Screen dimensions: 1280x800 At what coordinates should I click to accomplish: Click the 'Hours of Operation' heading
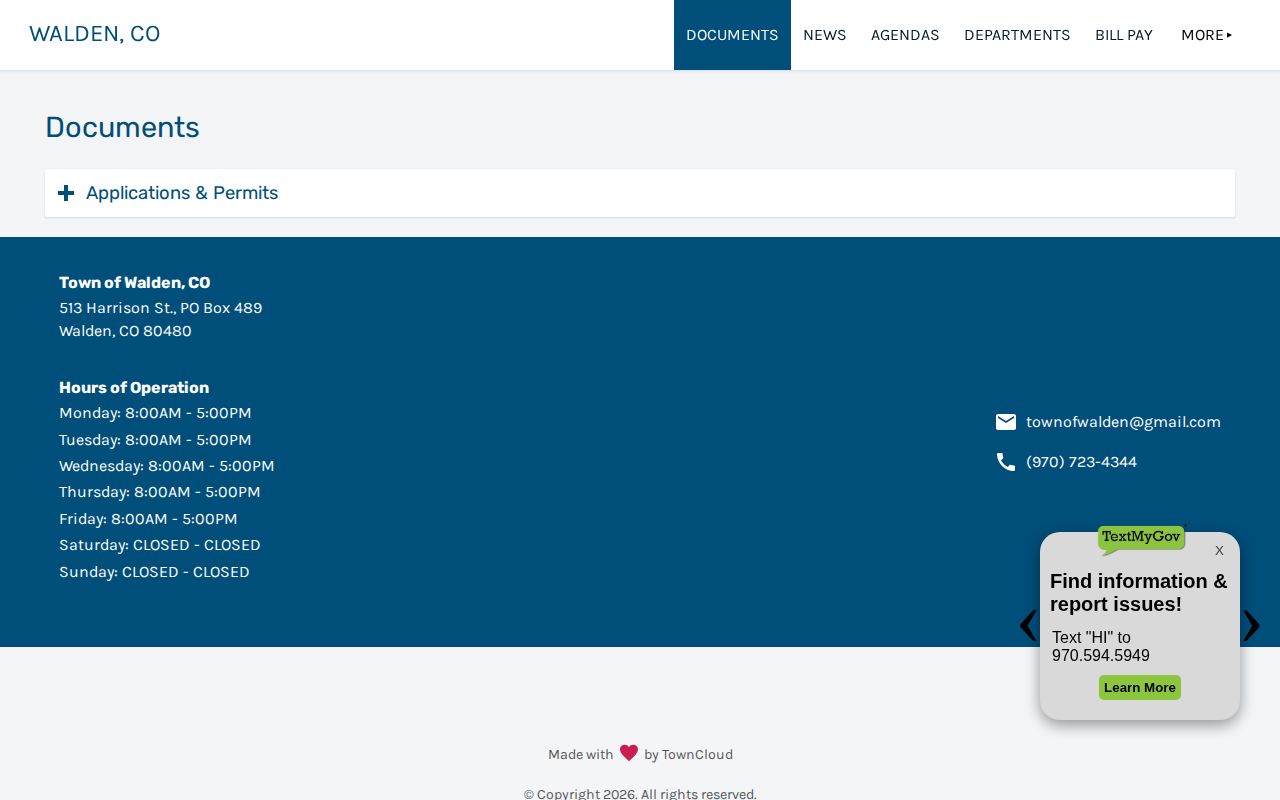point(134,388)
